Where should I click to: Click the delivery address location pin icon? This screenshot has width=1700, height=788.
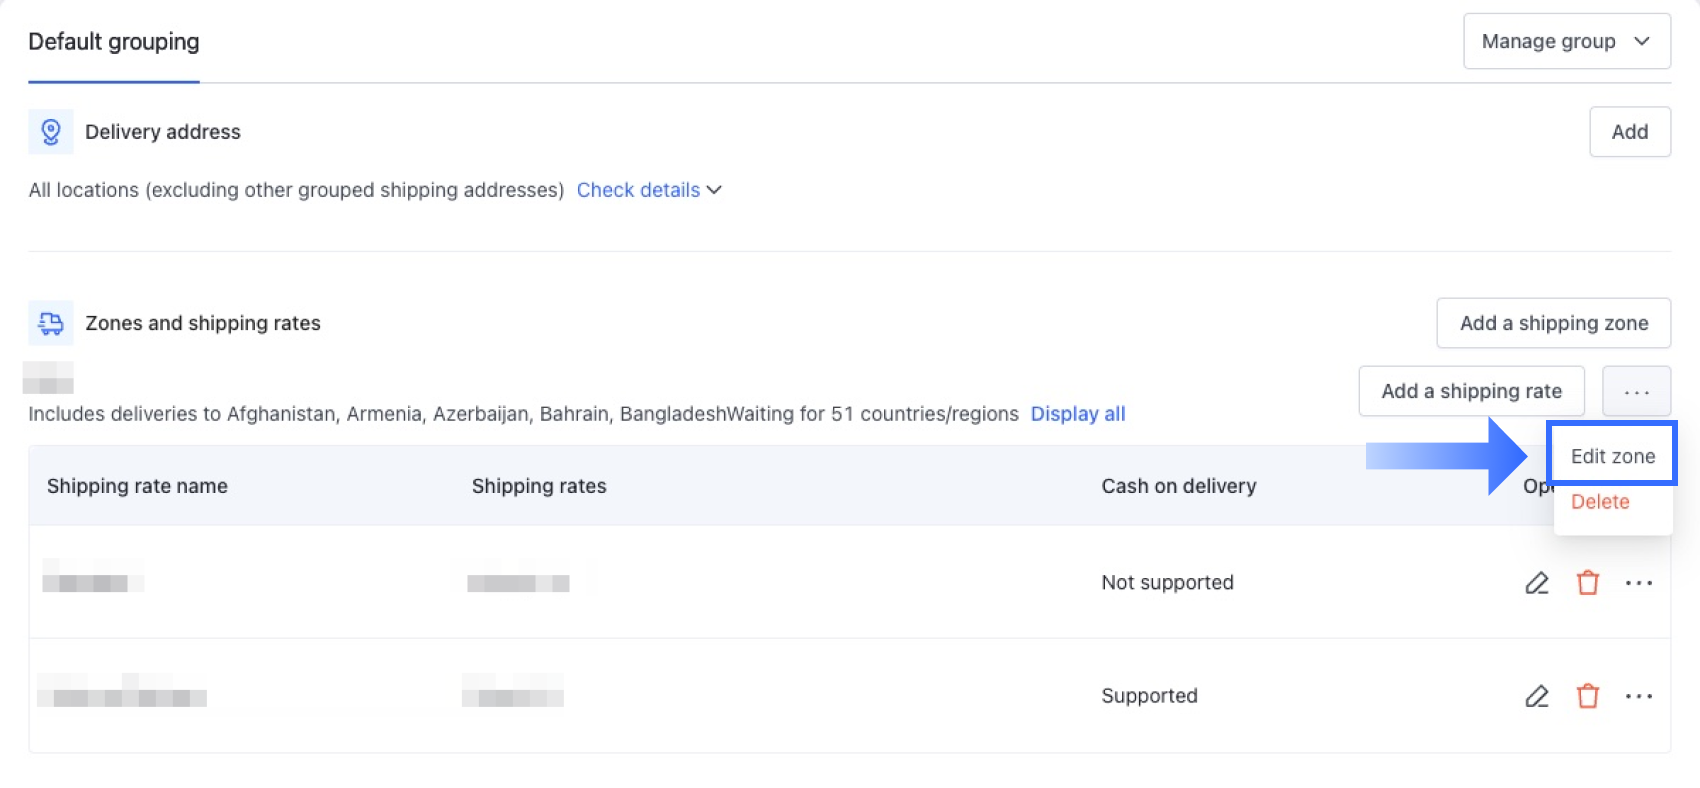point(50,131)
